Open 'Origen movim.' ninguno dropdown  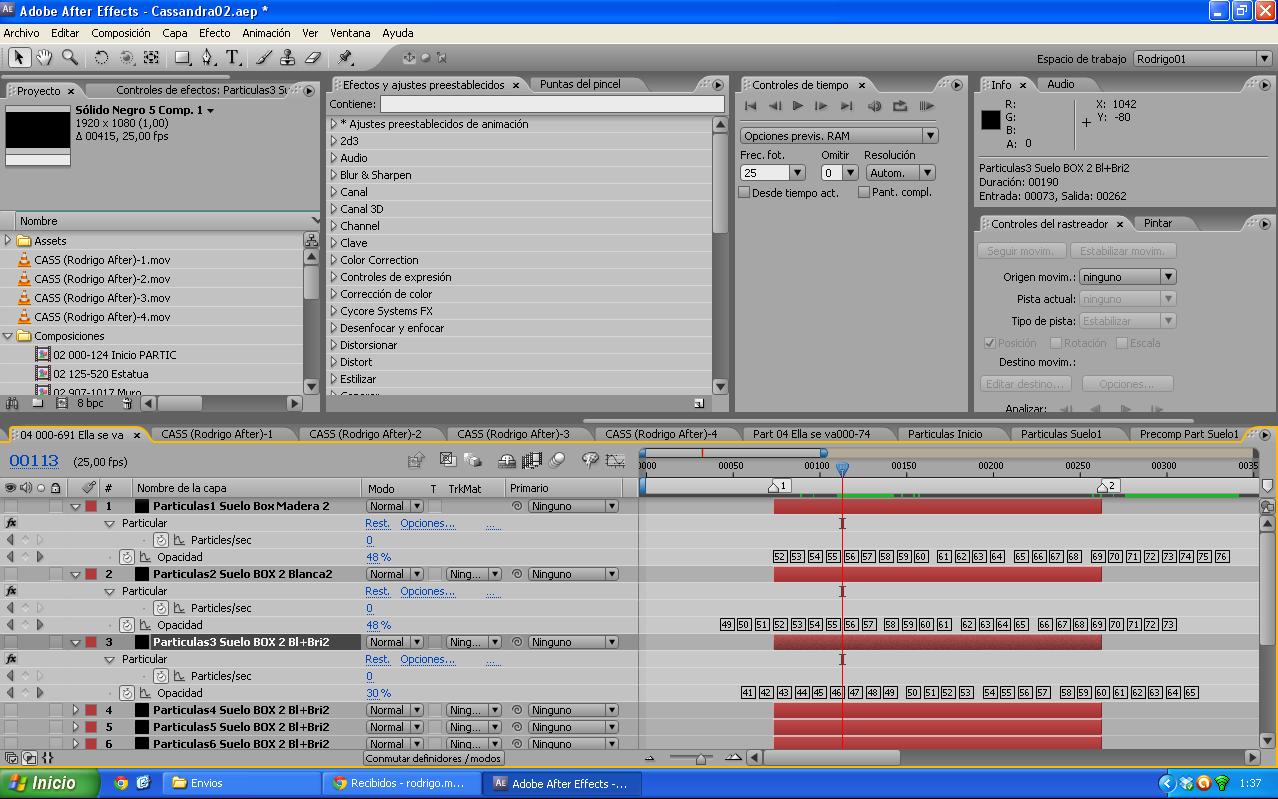[1127, 277]
